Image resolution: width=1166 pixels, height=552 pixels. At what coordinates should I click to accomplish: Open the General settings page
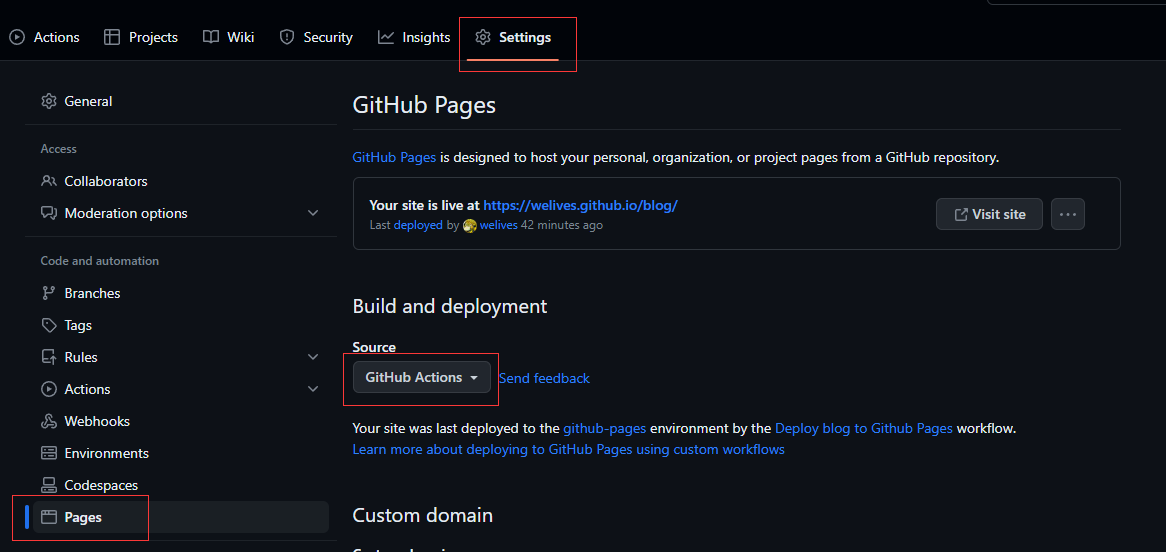[x=181, y=101]
